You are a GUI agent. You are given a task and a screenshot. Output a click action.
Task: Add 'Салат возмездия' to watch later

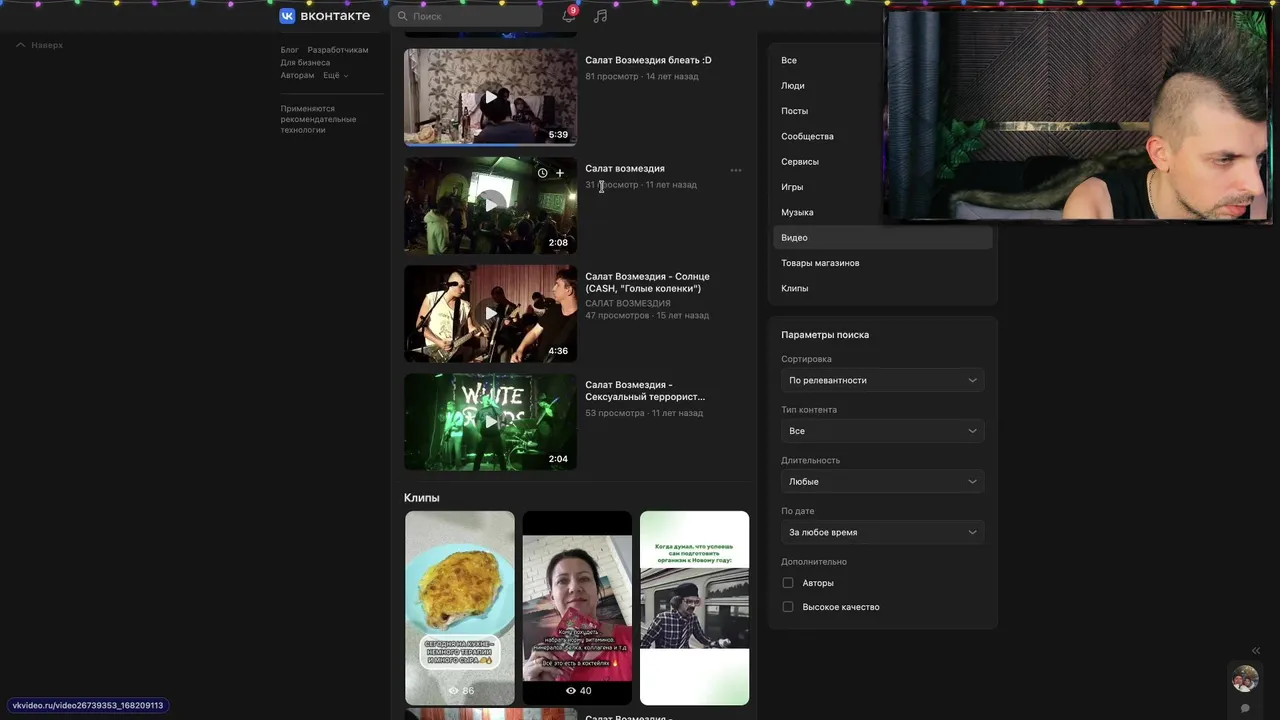(x=542, y=173)
